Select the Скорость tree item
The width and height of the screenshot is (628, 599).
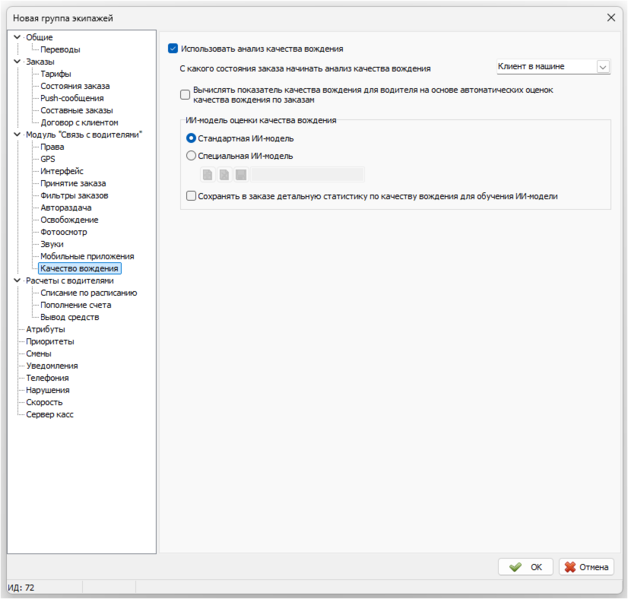tap(44, 402)
